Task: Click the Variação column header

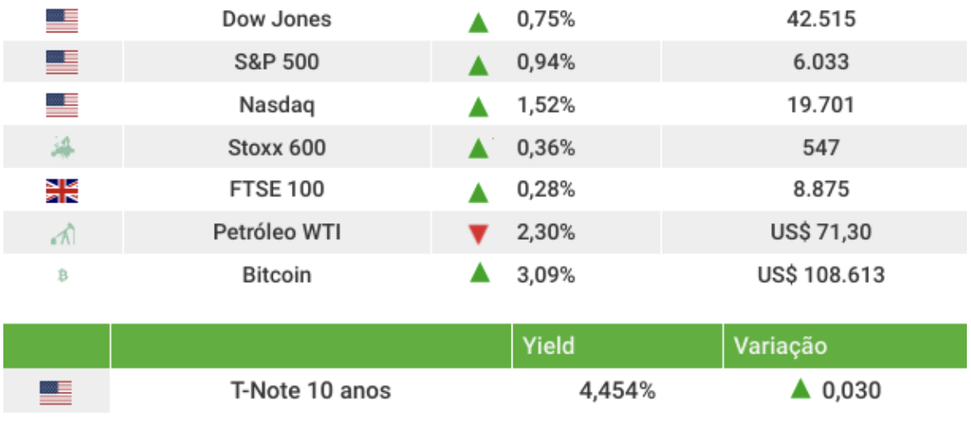Action: pos(781,346)
